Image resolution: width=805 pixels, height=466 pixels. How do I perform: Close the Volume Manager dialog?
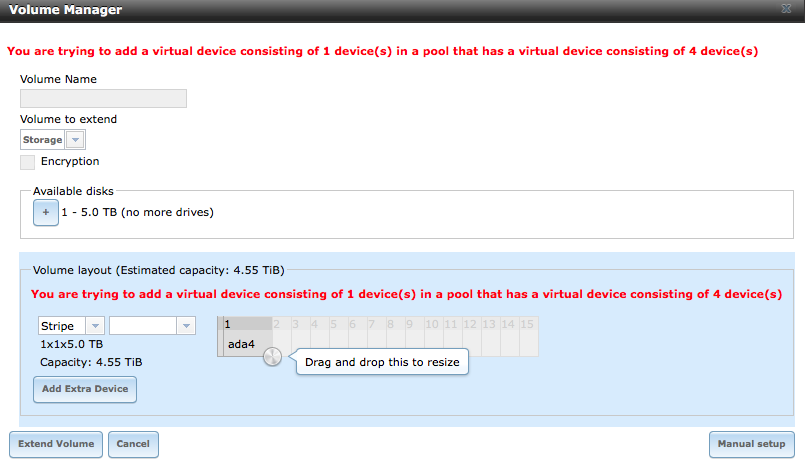coord(786,9)
